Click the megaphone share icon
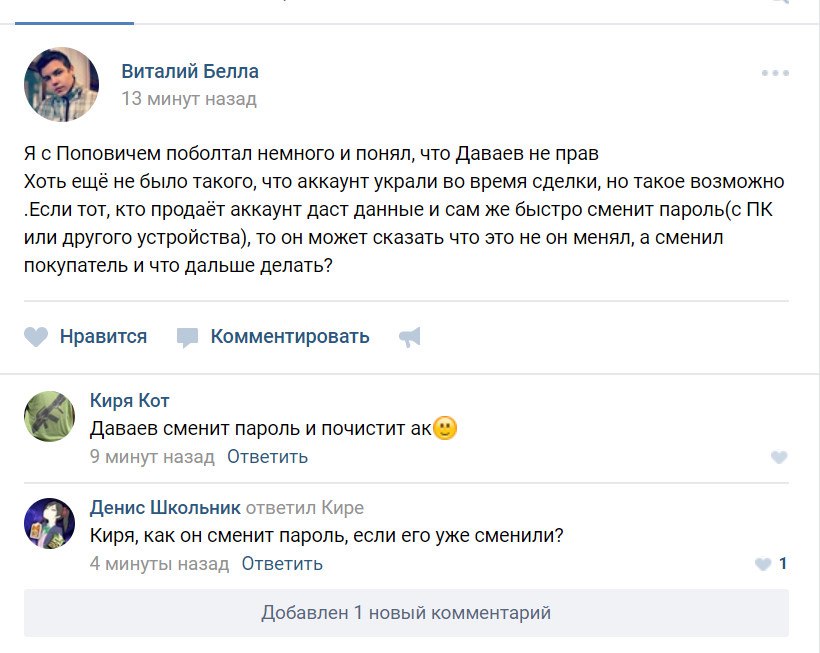This screenshot has height=653, width=820. [x=410, y=337]
